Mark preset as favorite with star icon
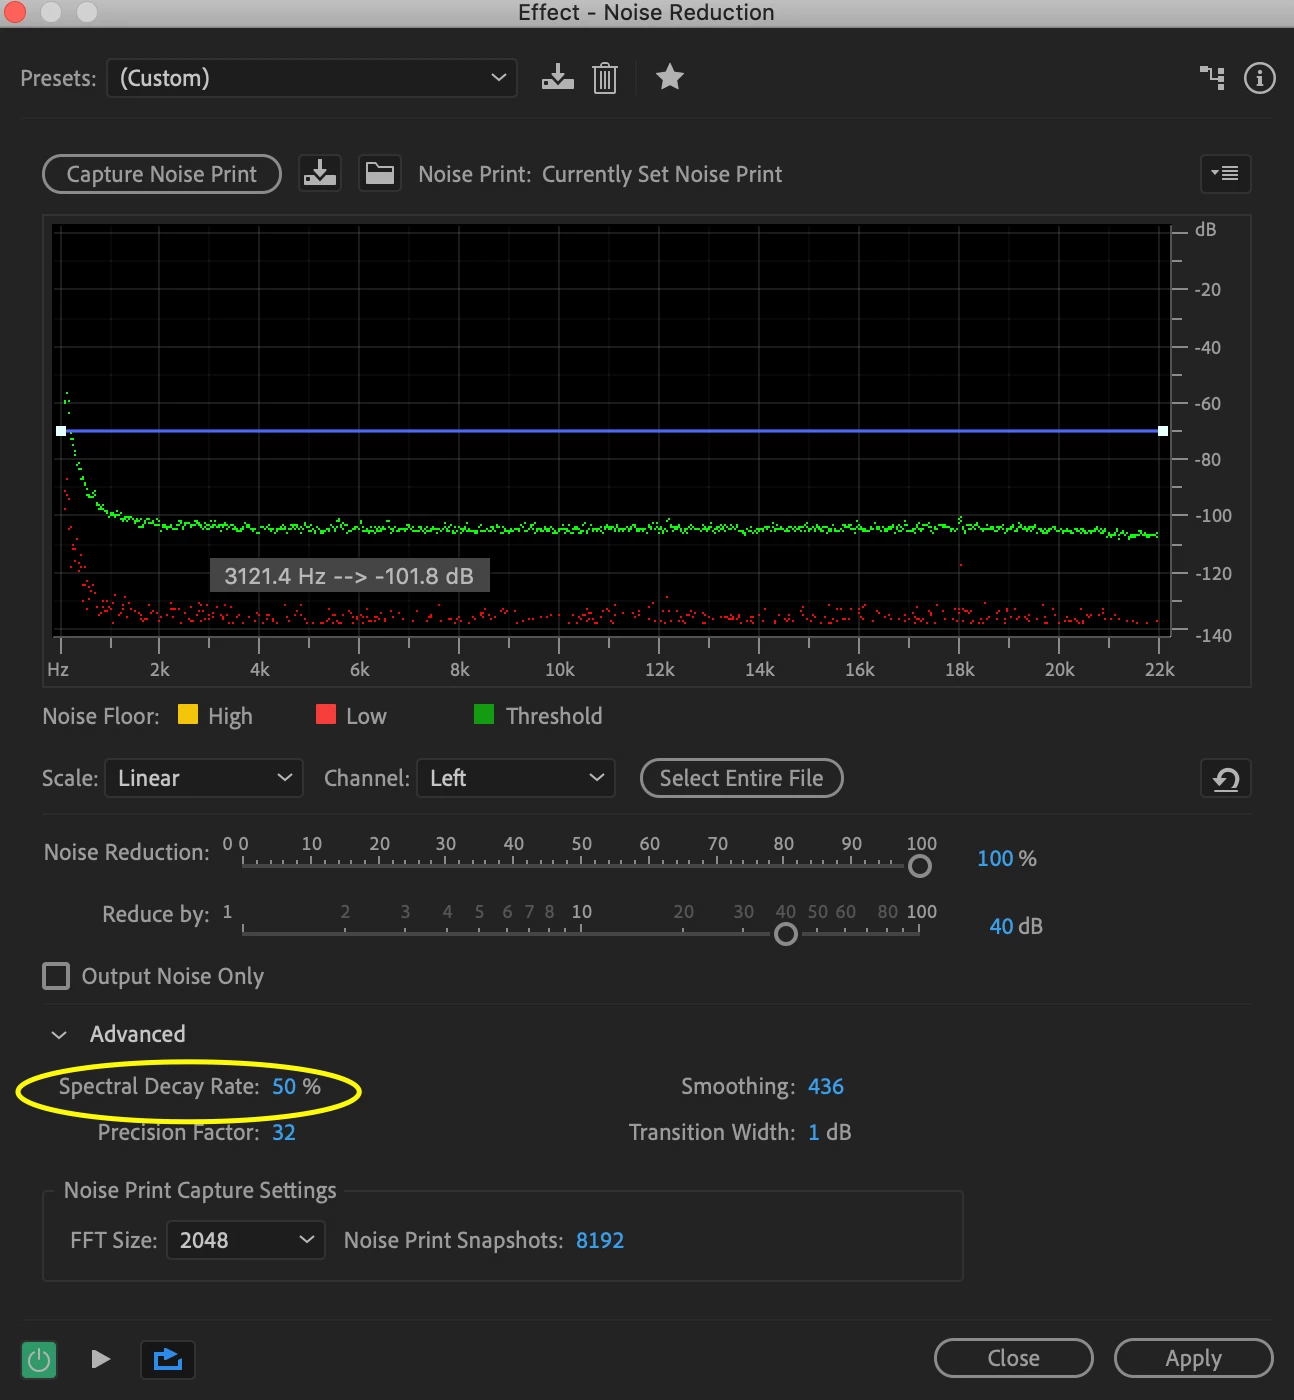This screenshot has width=1294, height=1400. point(670,77)
